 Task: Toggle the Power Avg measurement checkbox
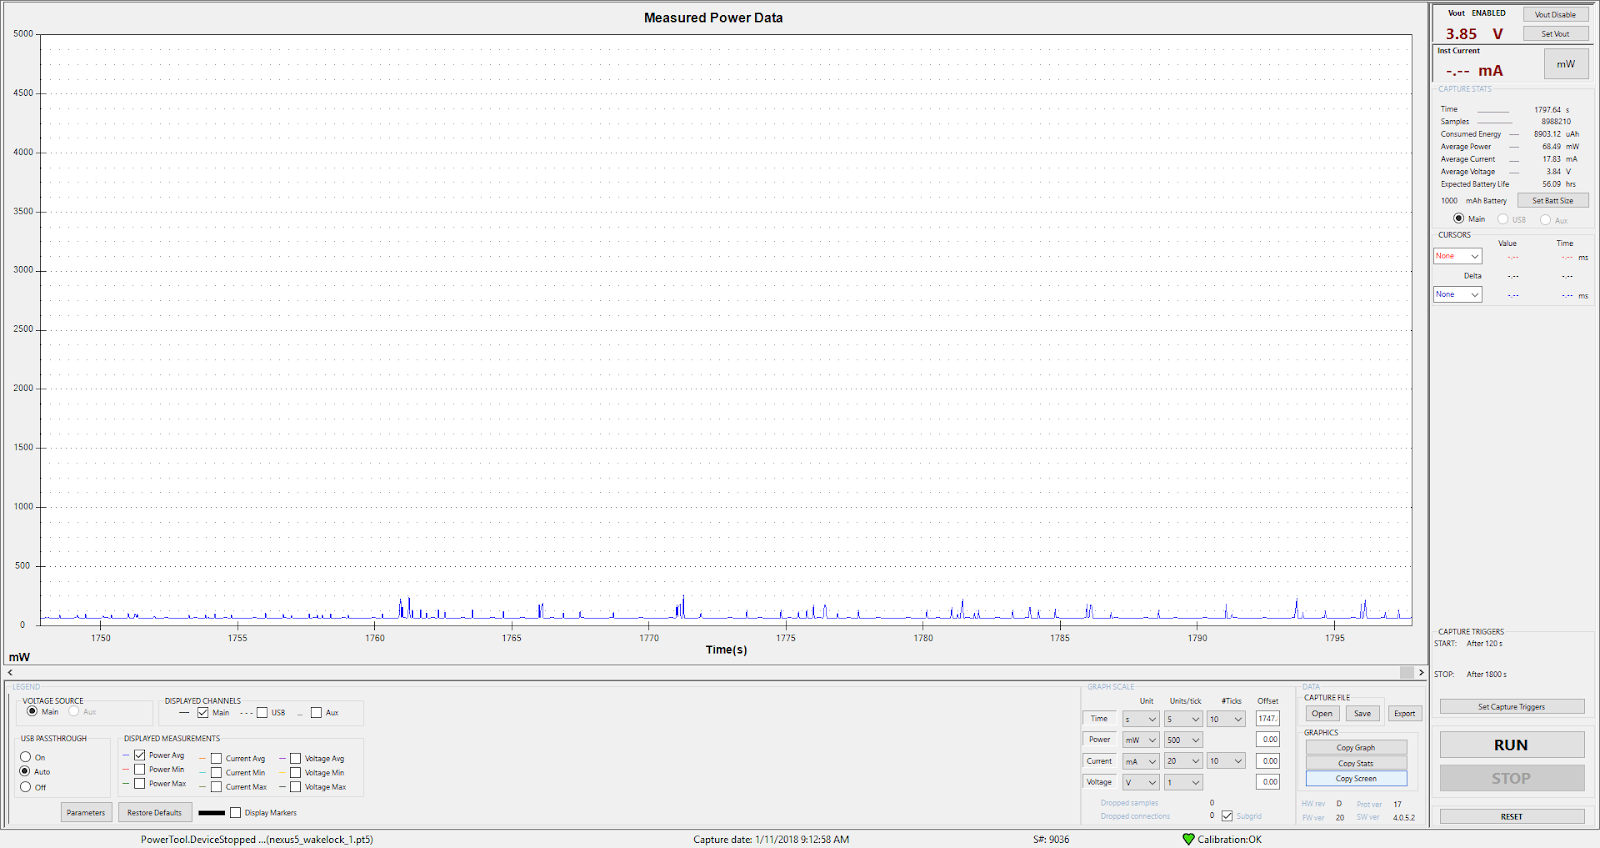tap(140, 755)
